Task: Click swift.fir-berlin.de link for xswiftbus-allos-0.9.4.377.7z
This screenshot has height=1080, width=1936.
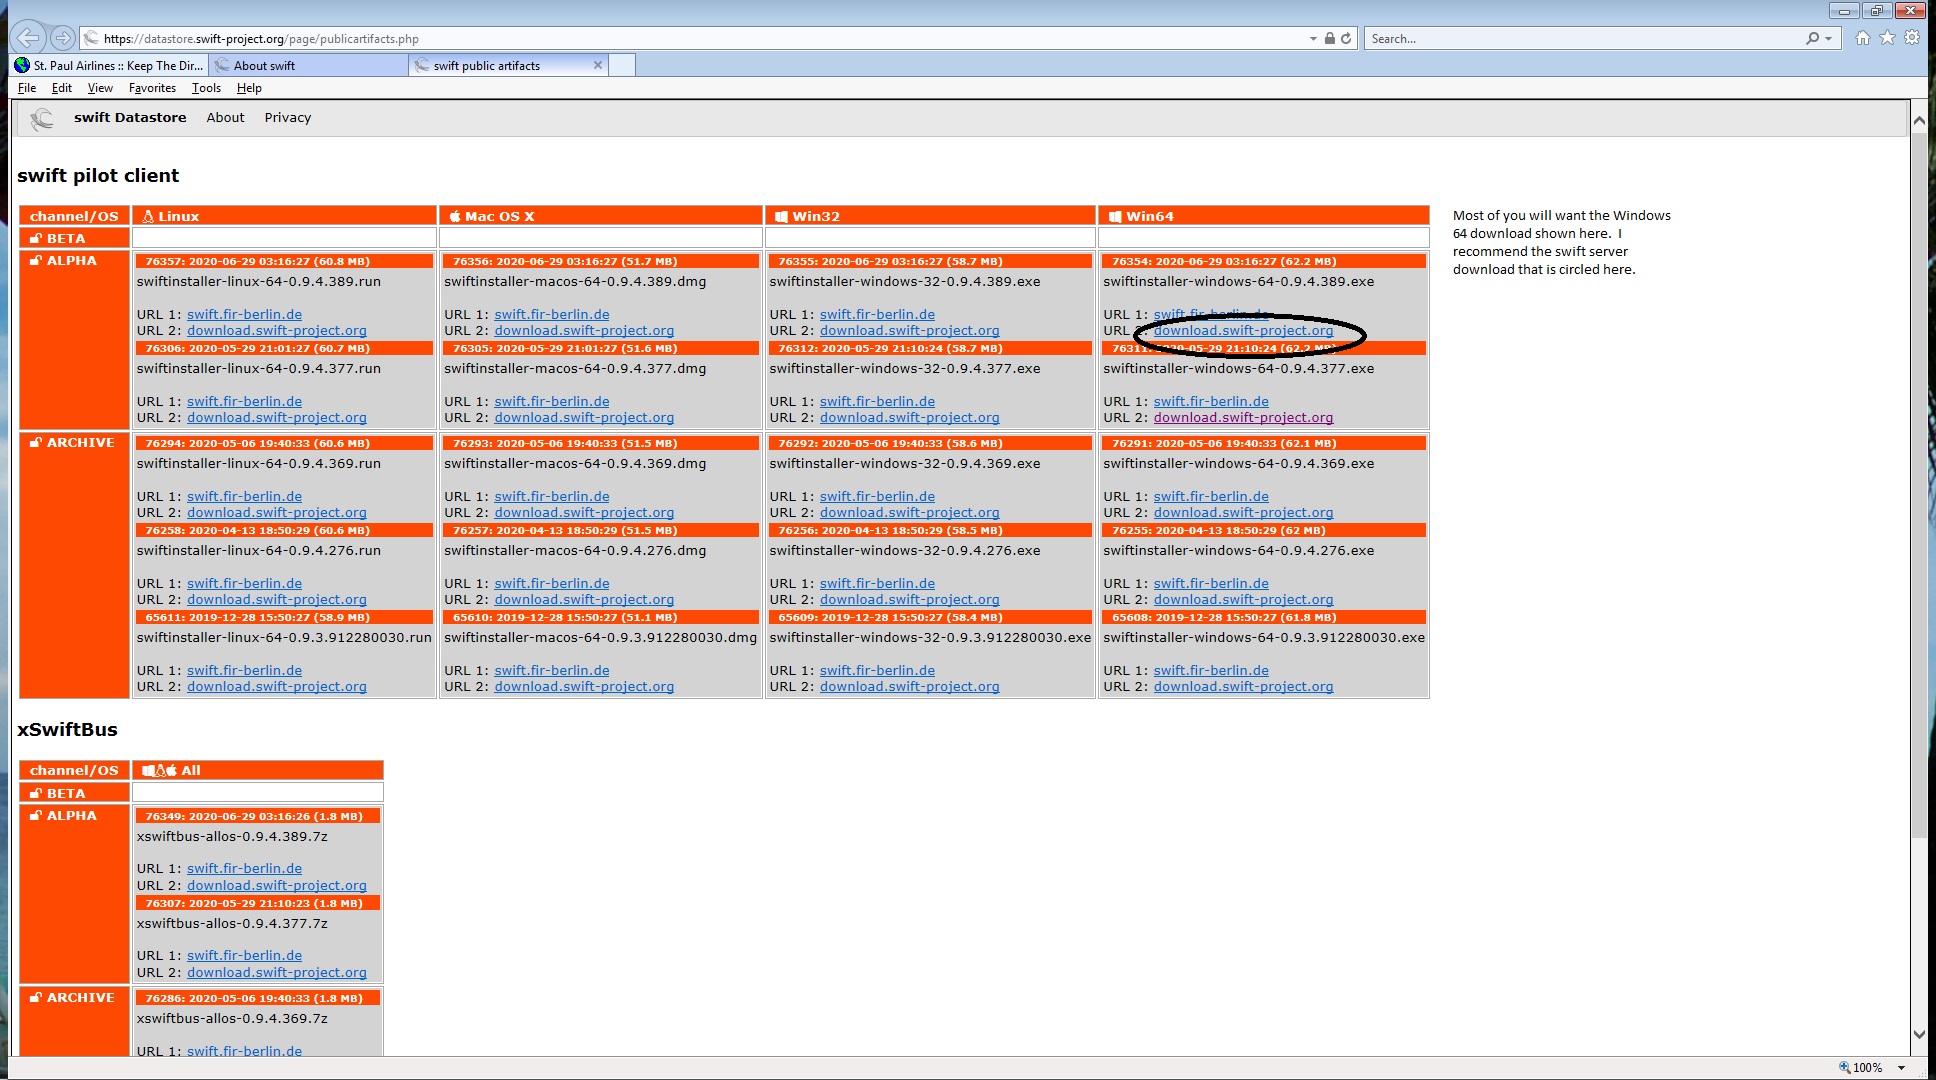Action: tap(244, 955)
